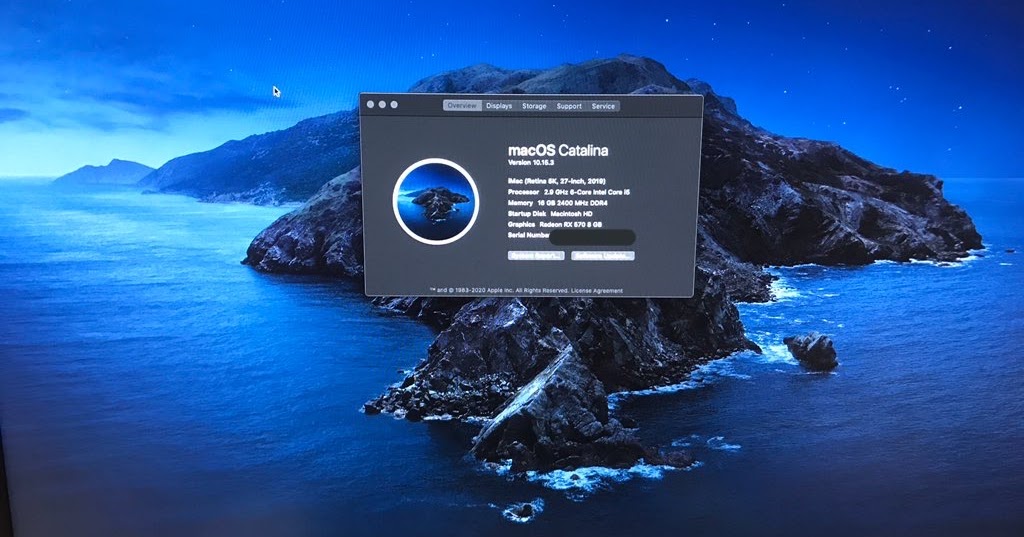Click the Startup Disk 'Macintosh HD' line
The height and width of the screenshot is (537, 1024).
pos(551,214)
